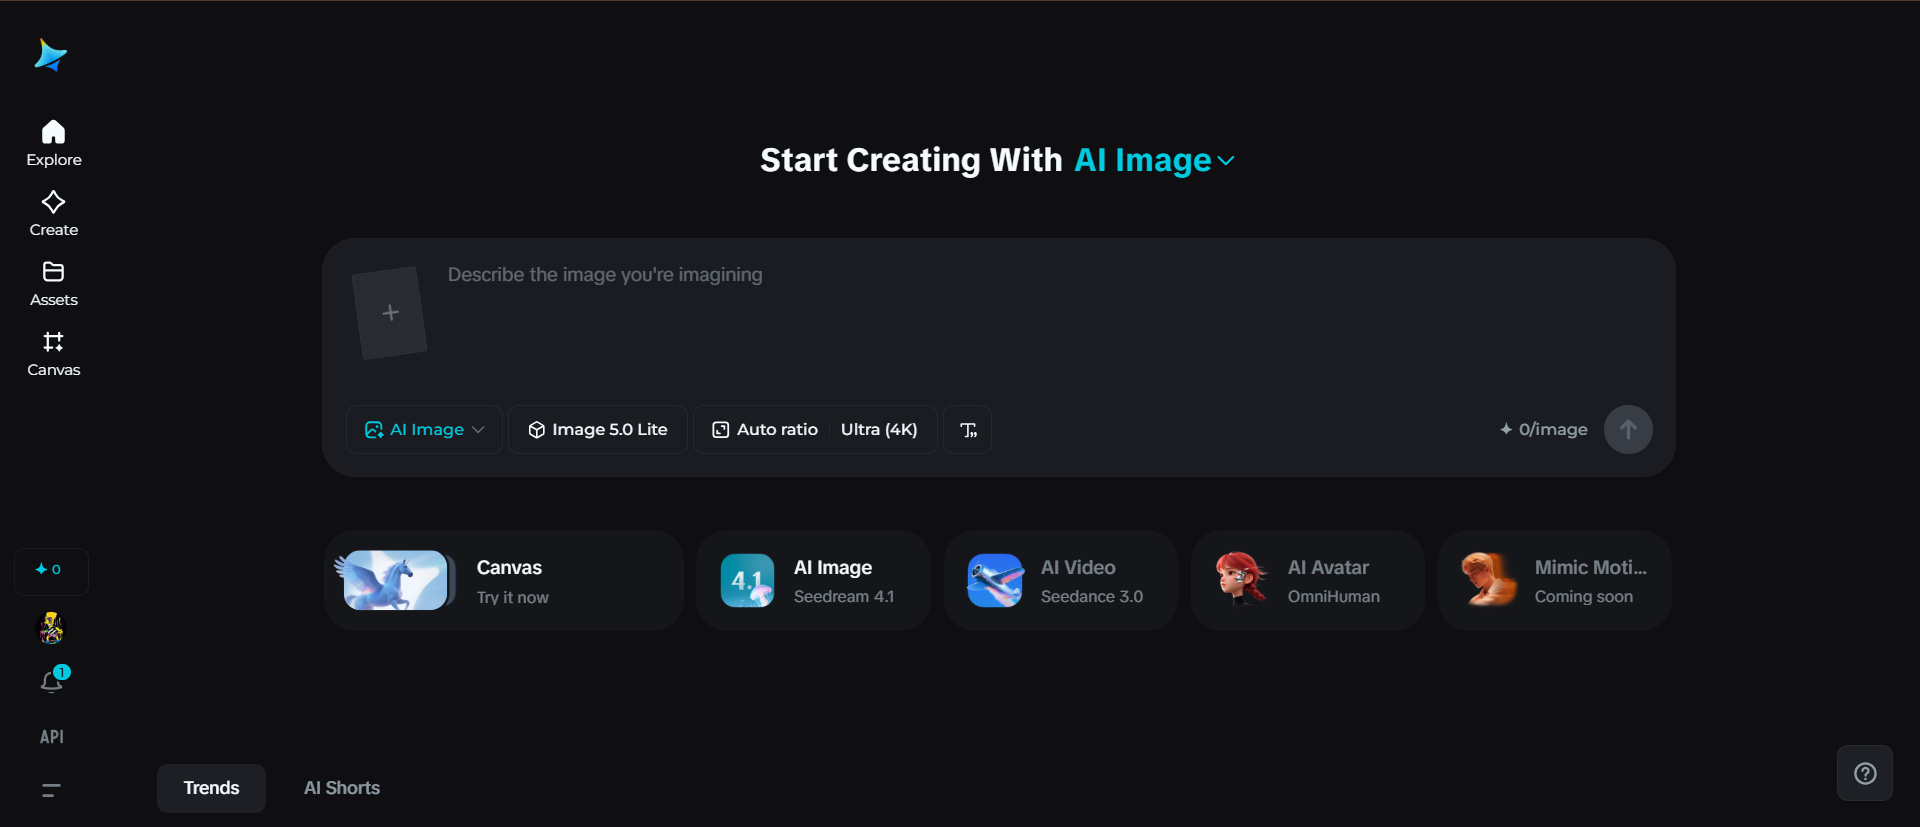
Task: Open the AI Image heading dropdown
Action: click(x=1155, y=160)
